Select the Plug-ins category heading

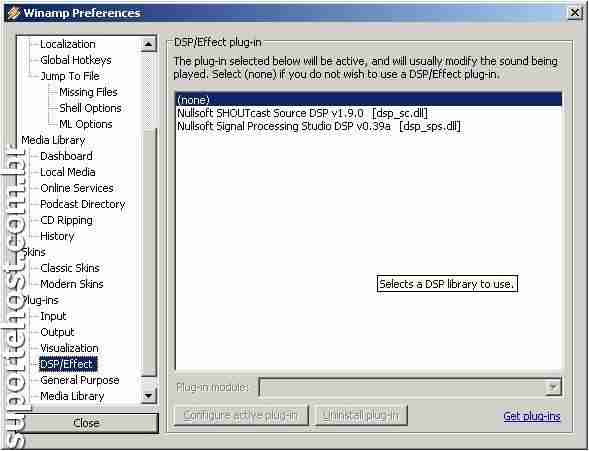pyautogui.click(x=40, y=300)
